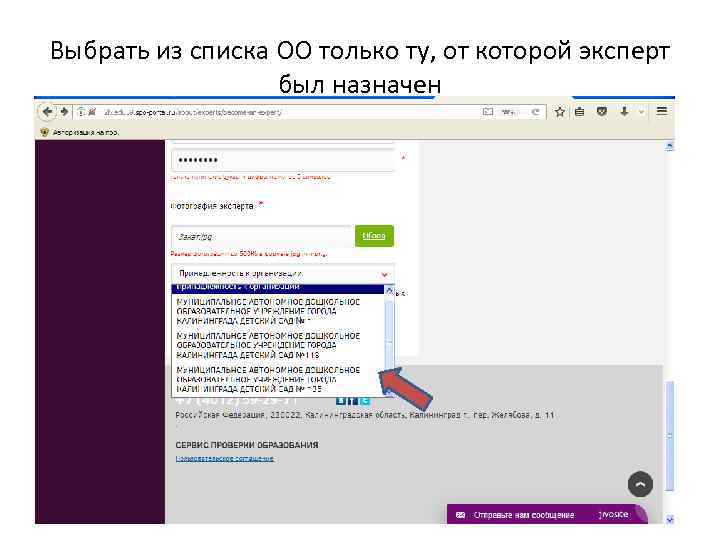The height and width of the screenshot is (540, 720).
Task: Click the Twitter social icon in footer
Action: pos(365,400)
